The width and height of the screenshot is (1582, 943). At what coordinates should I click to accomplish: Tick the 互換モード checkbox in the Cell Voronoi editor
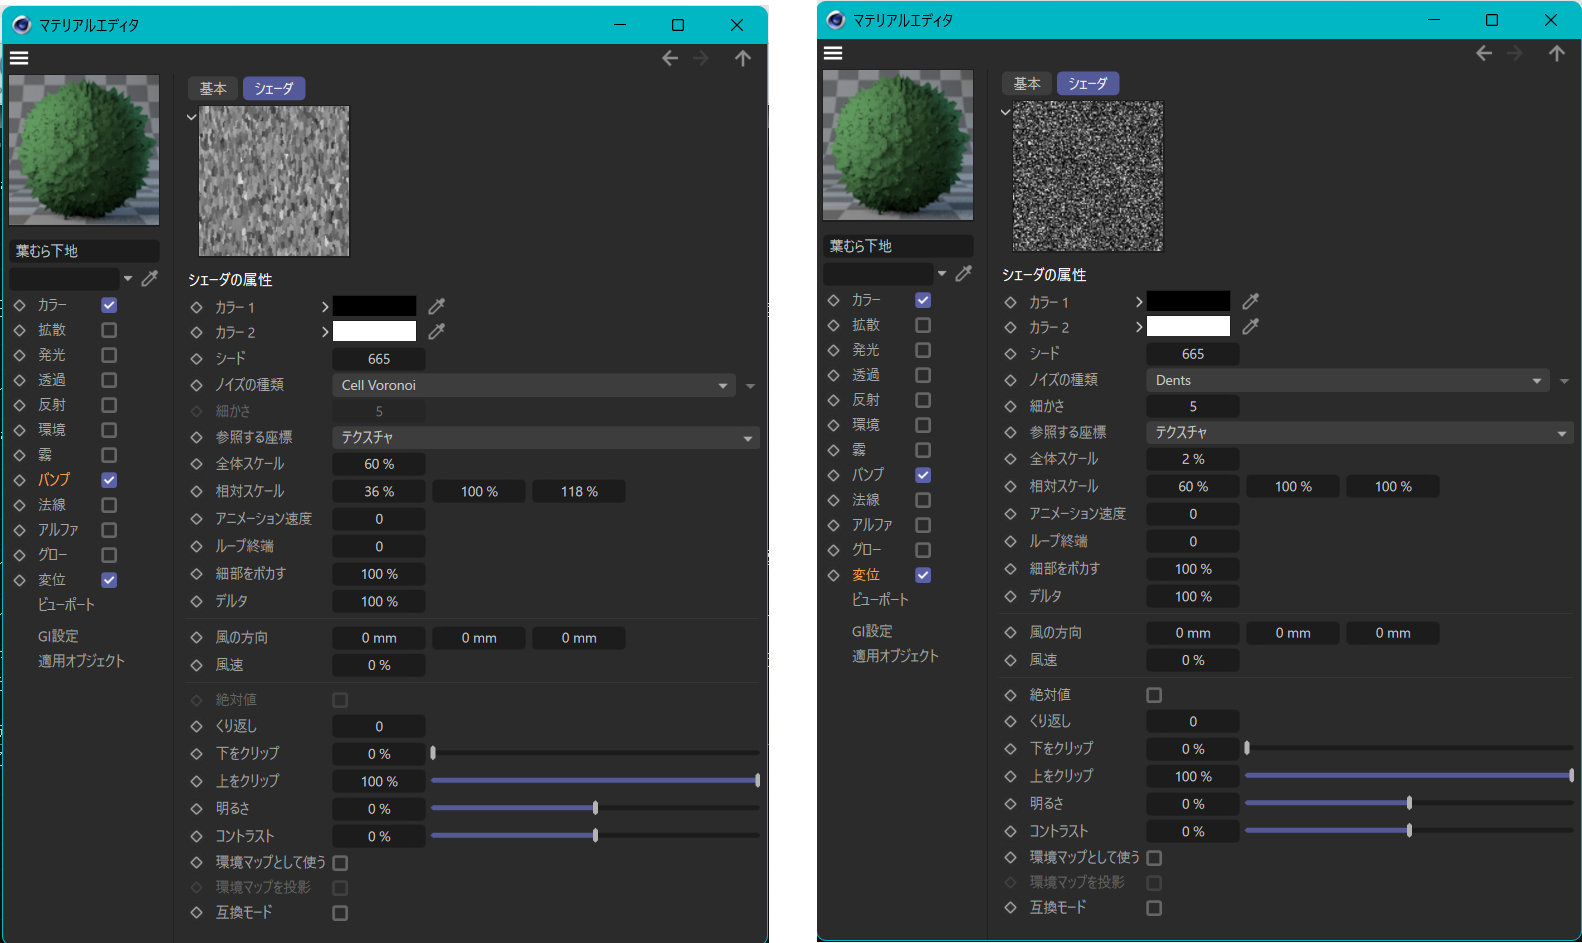coord(340,913)
